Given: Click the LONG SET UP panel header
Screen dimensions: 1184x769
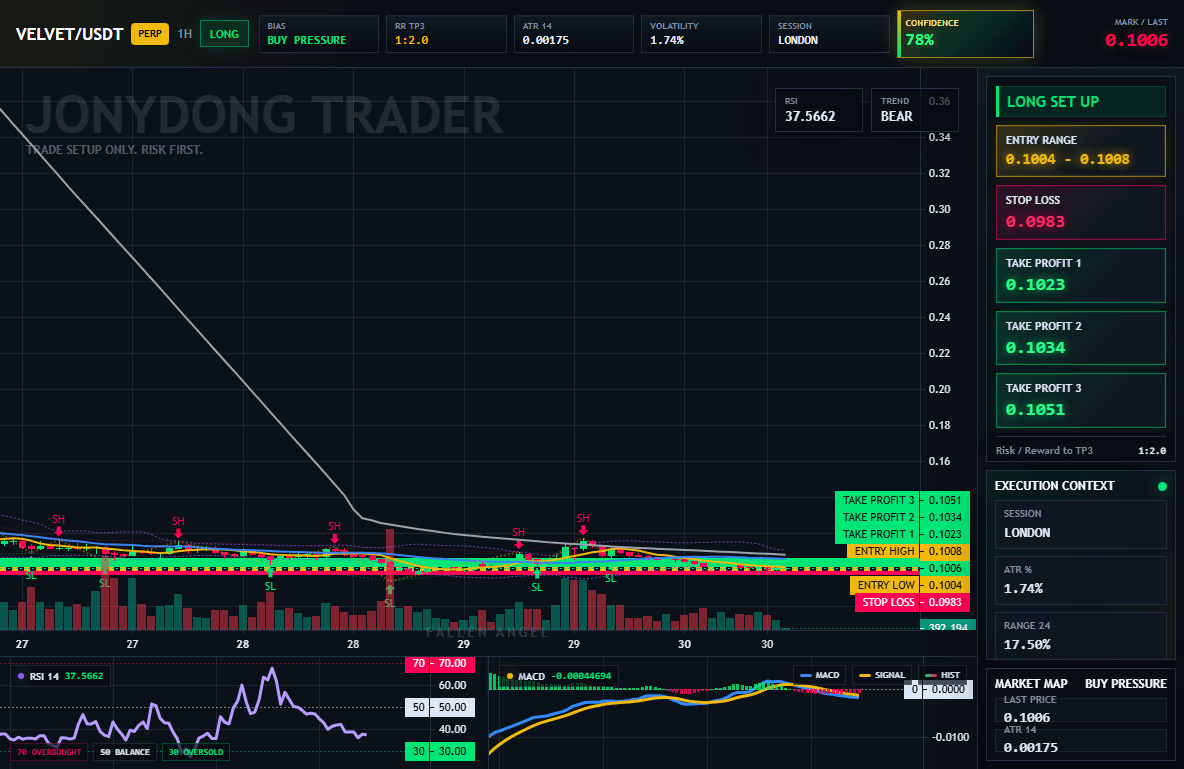Looking at the screenshot, I should [1081, 101].
